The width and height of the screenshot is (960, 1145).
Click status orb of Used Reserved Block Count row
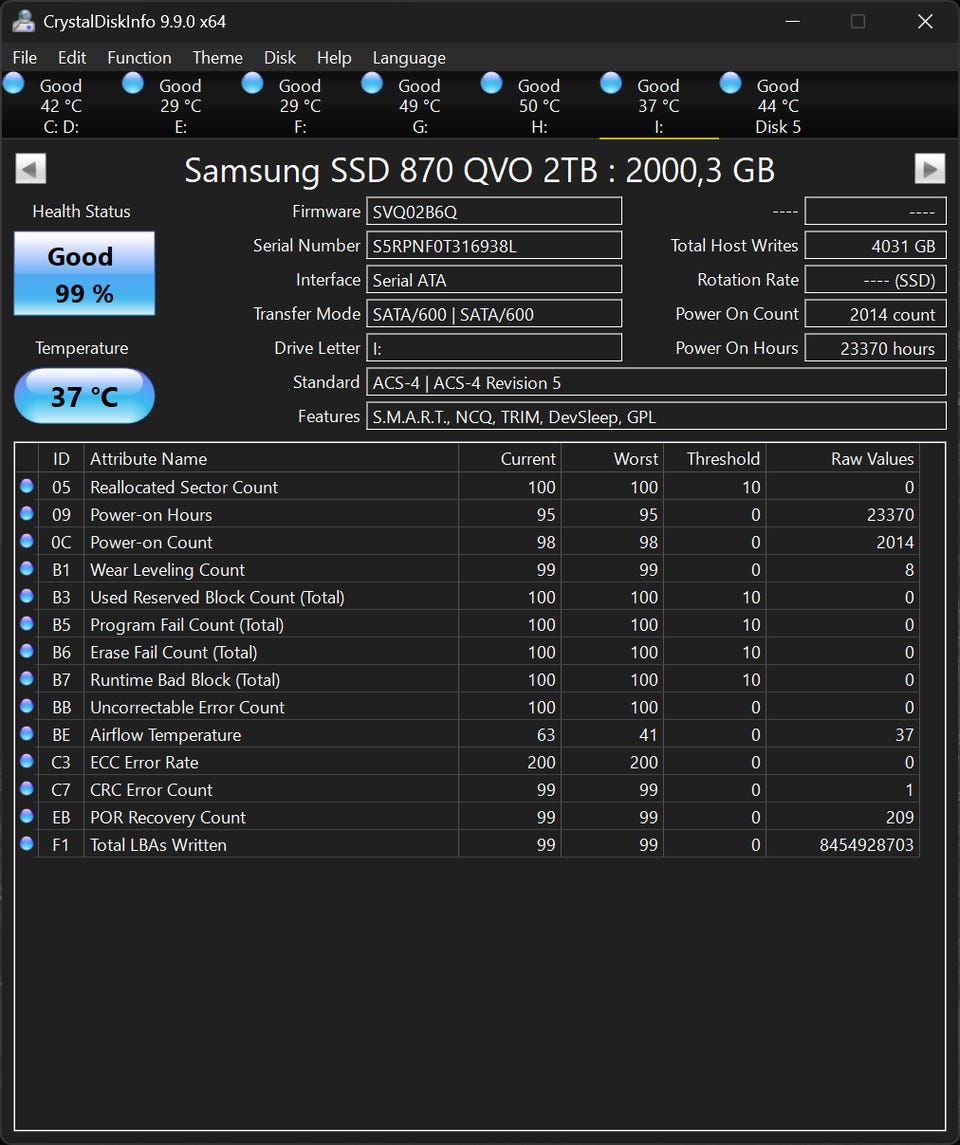(x=27, y=596)
